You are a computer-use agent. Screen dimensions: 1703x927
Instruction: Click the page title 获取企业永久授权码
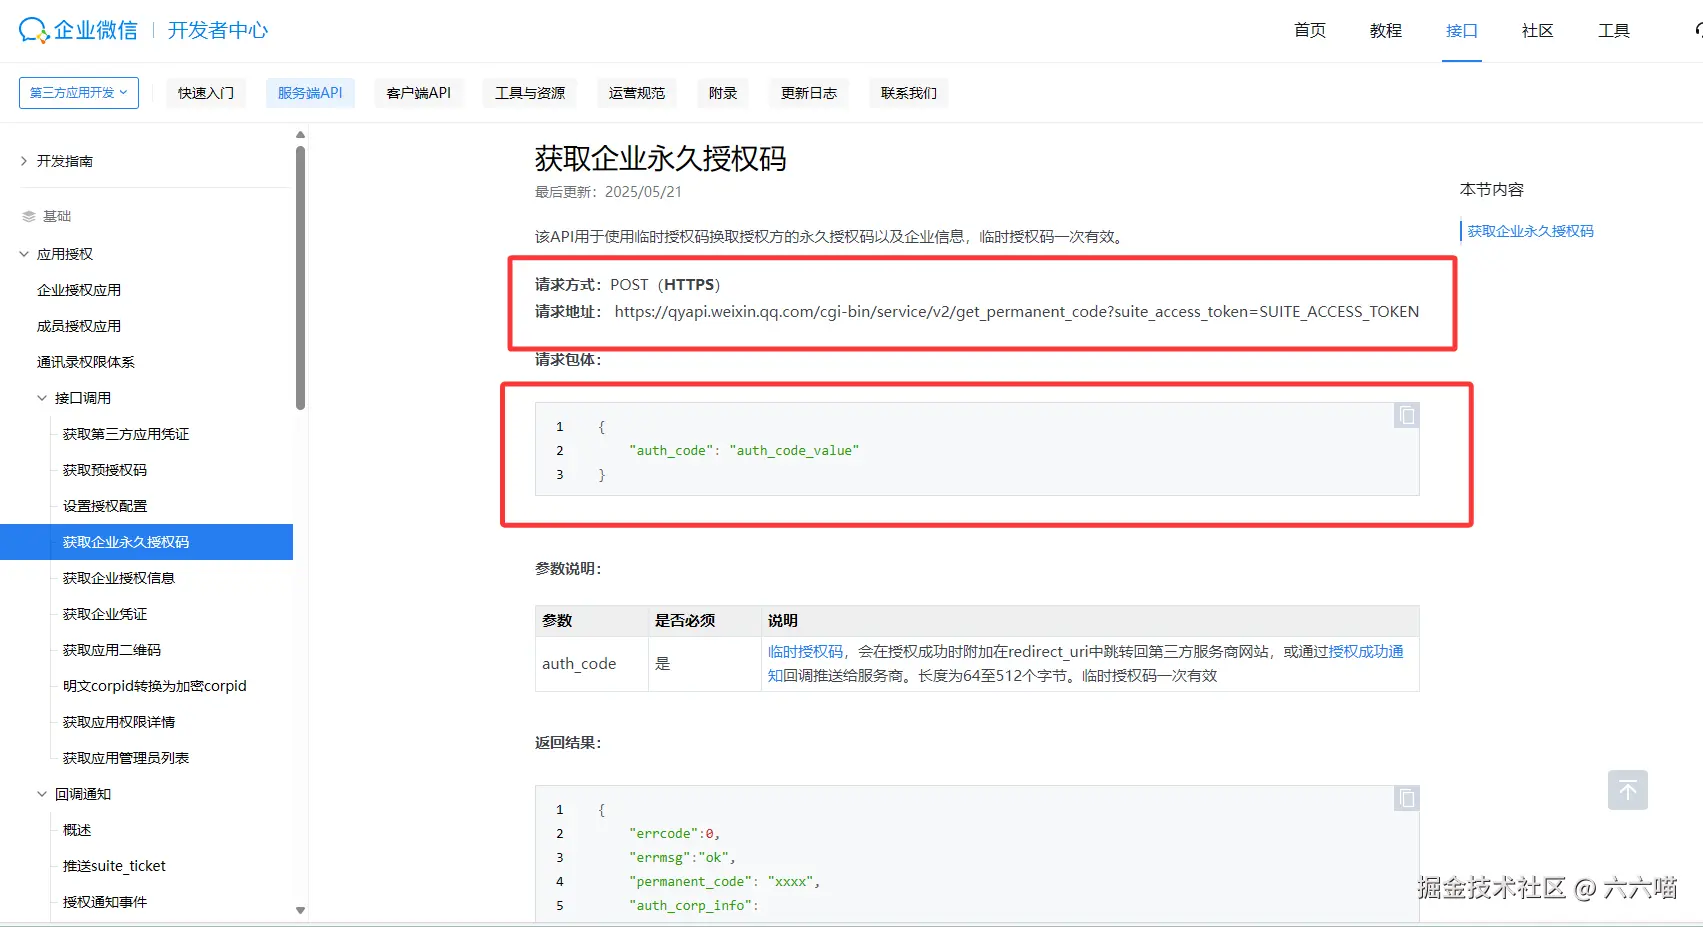tap(661, 159)
